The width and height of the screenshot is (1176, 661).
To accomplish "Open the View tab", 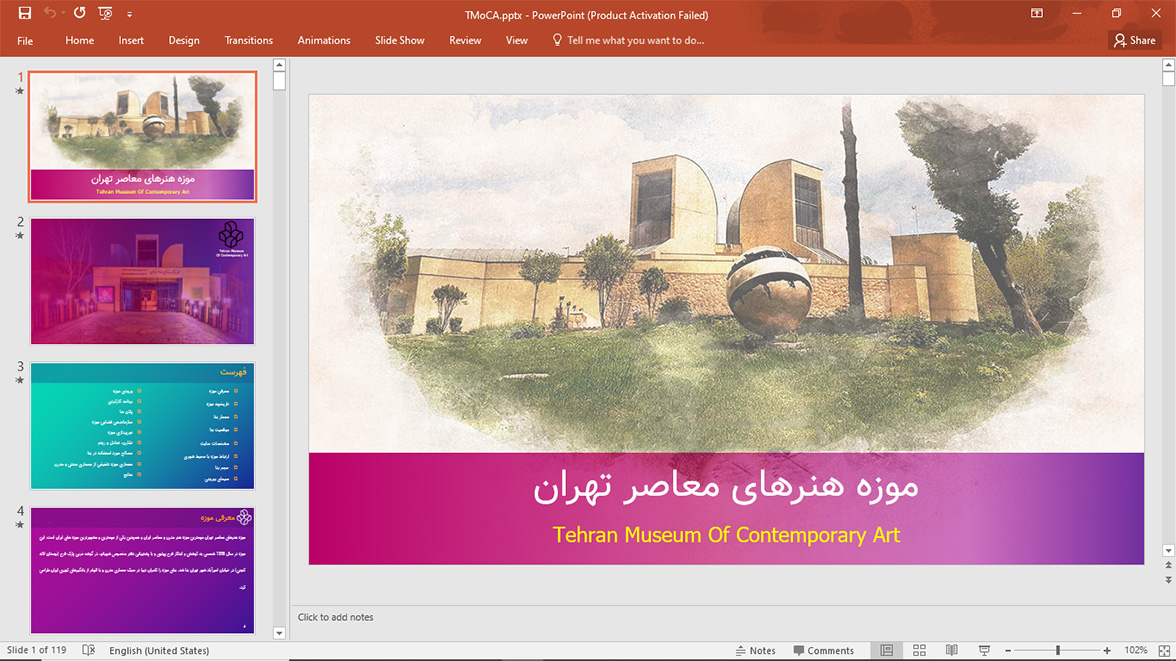I will 517,41.
